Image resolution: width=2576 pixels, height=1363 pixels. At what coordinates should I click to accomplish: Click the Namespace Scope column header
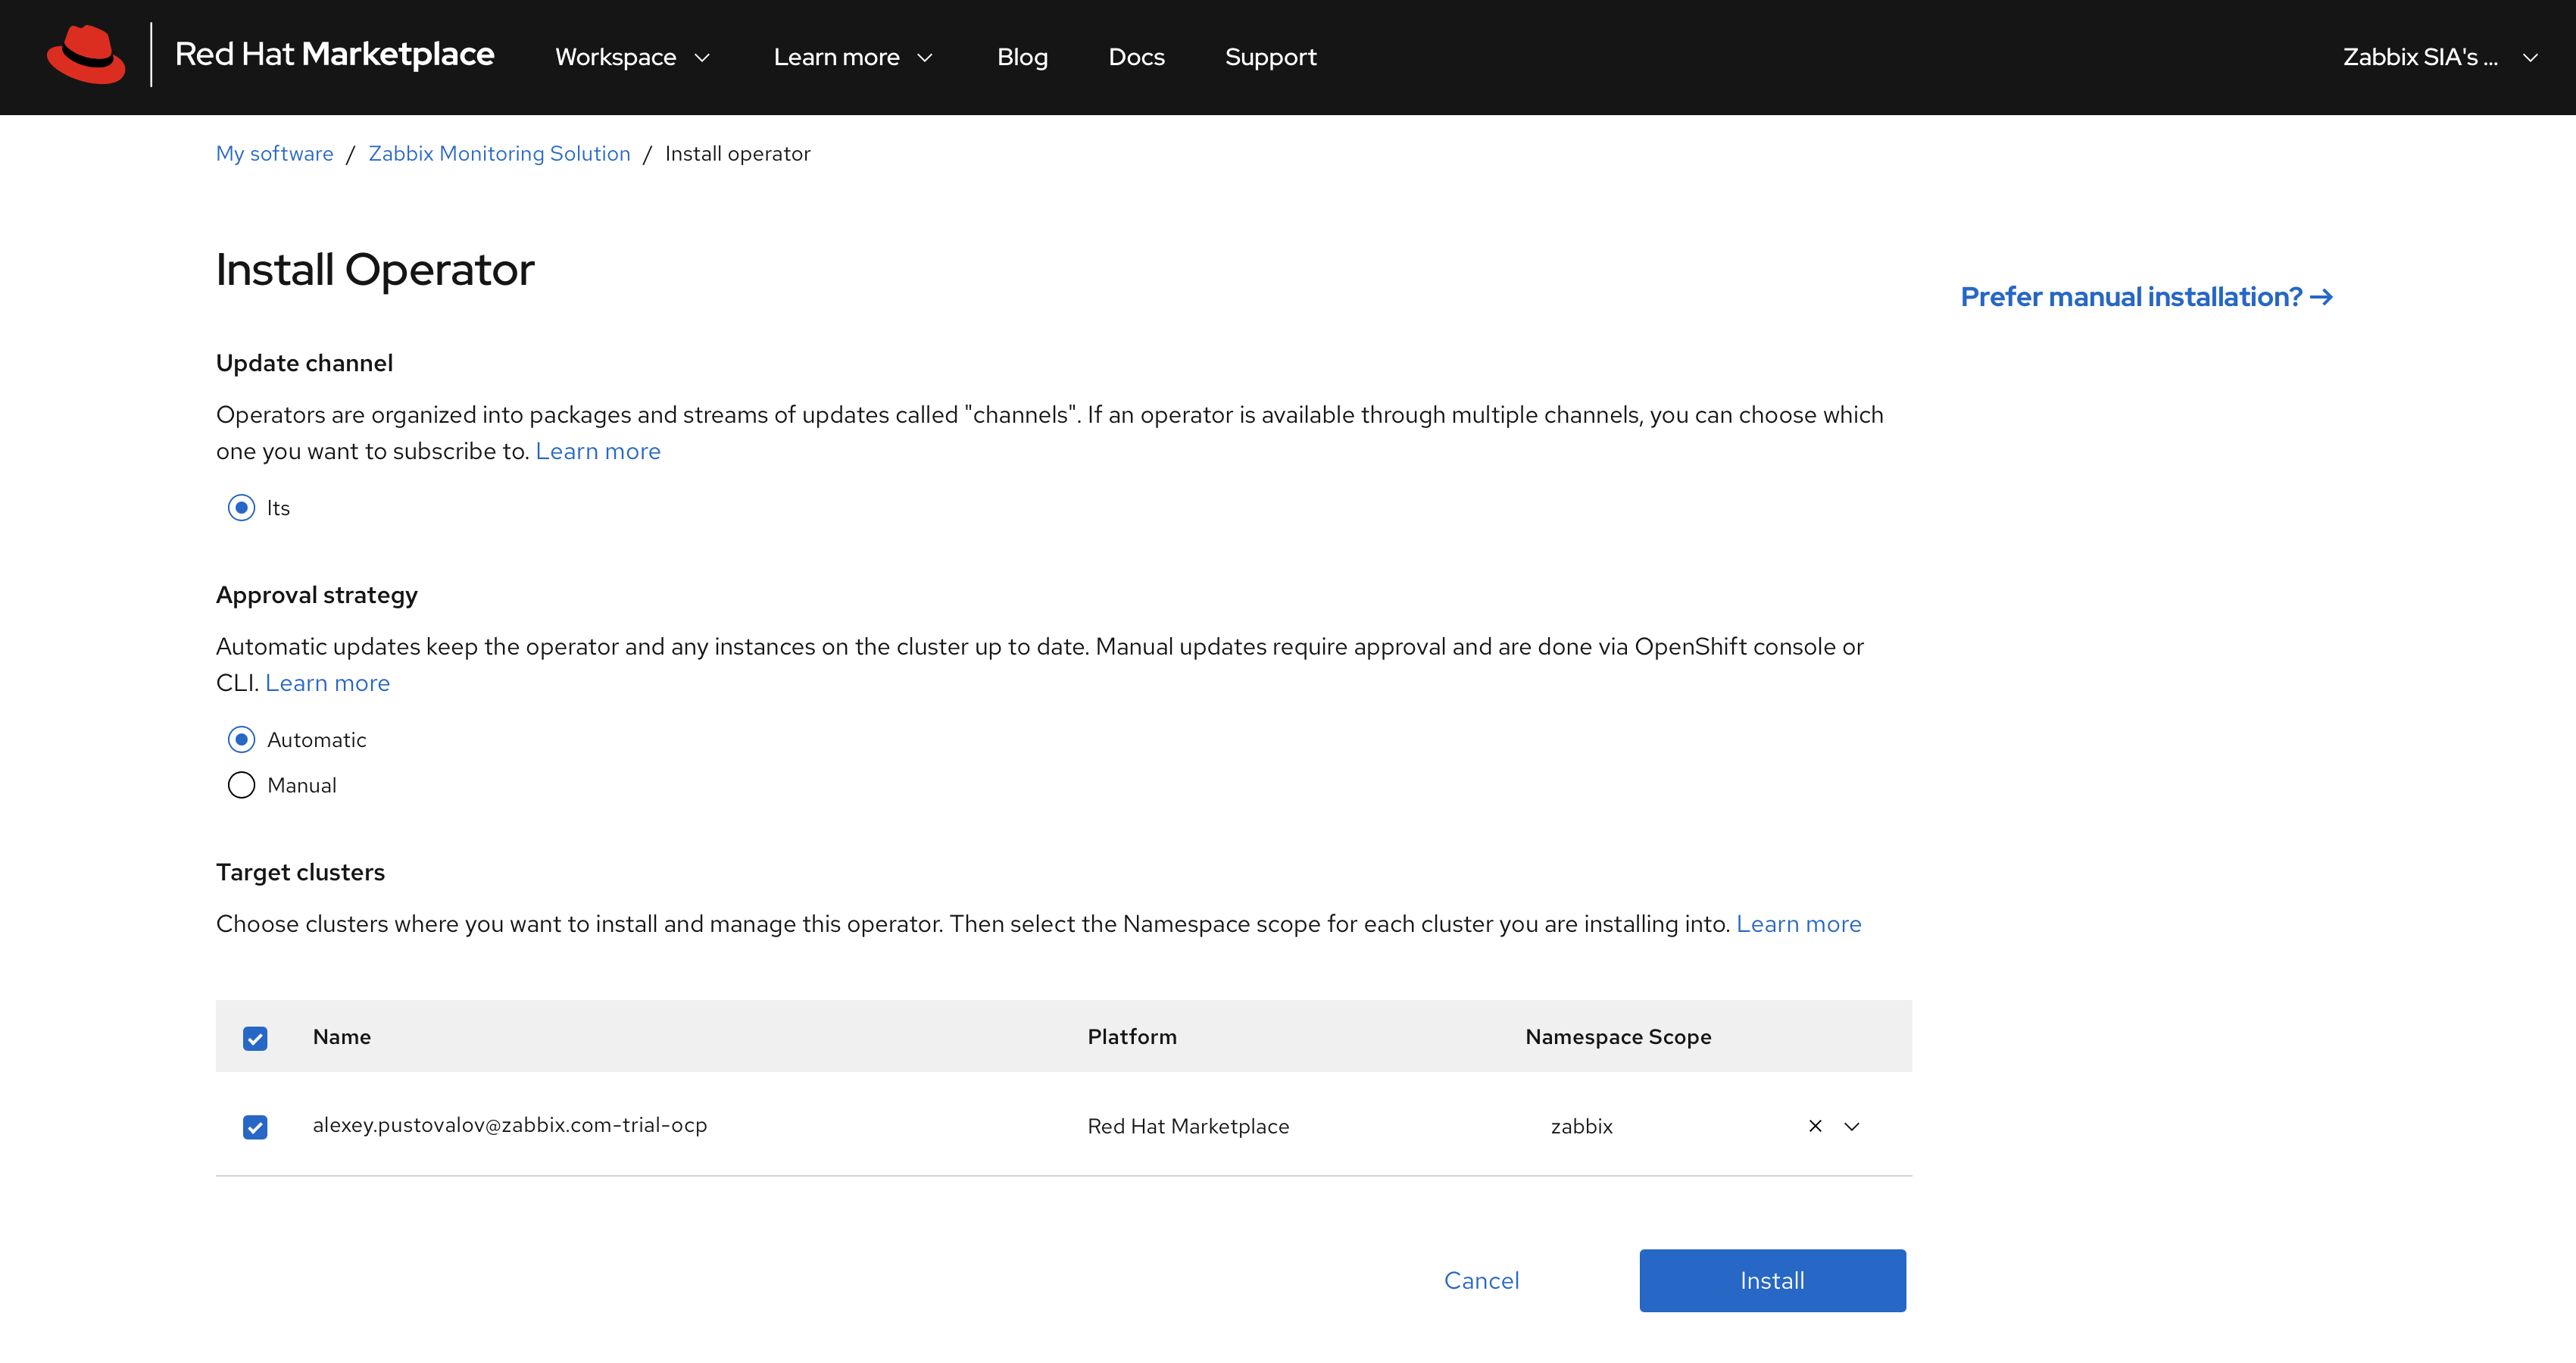coord(1618,1037)
